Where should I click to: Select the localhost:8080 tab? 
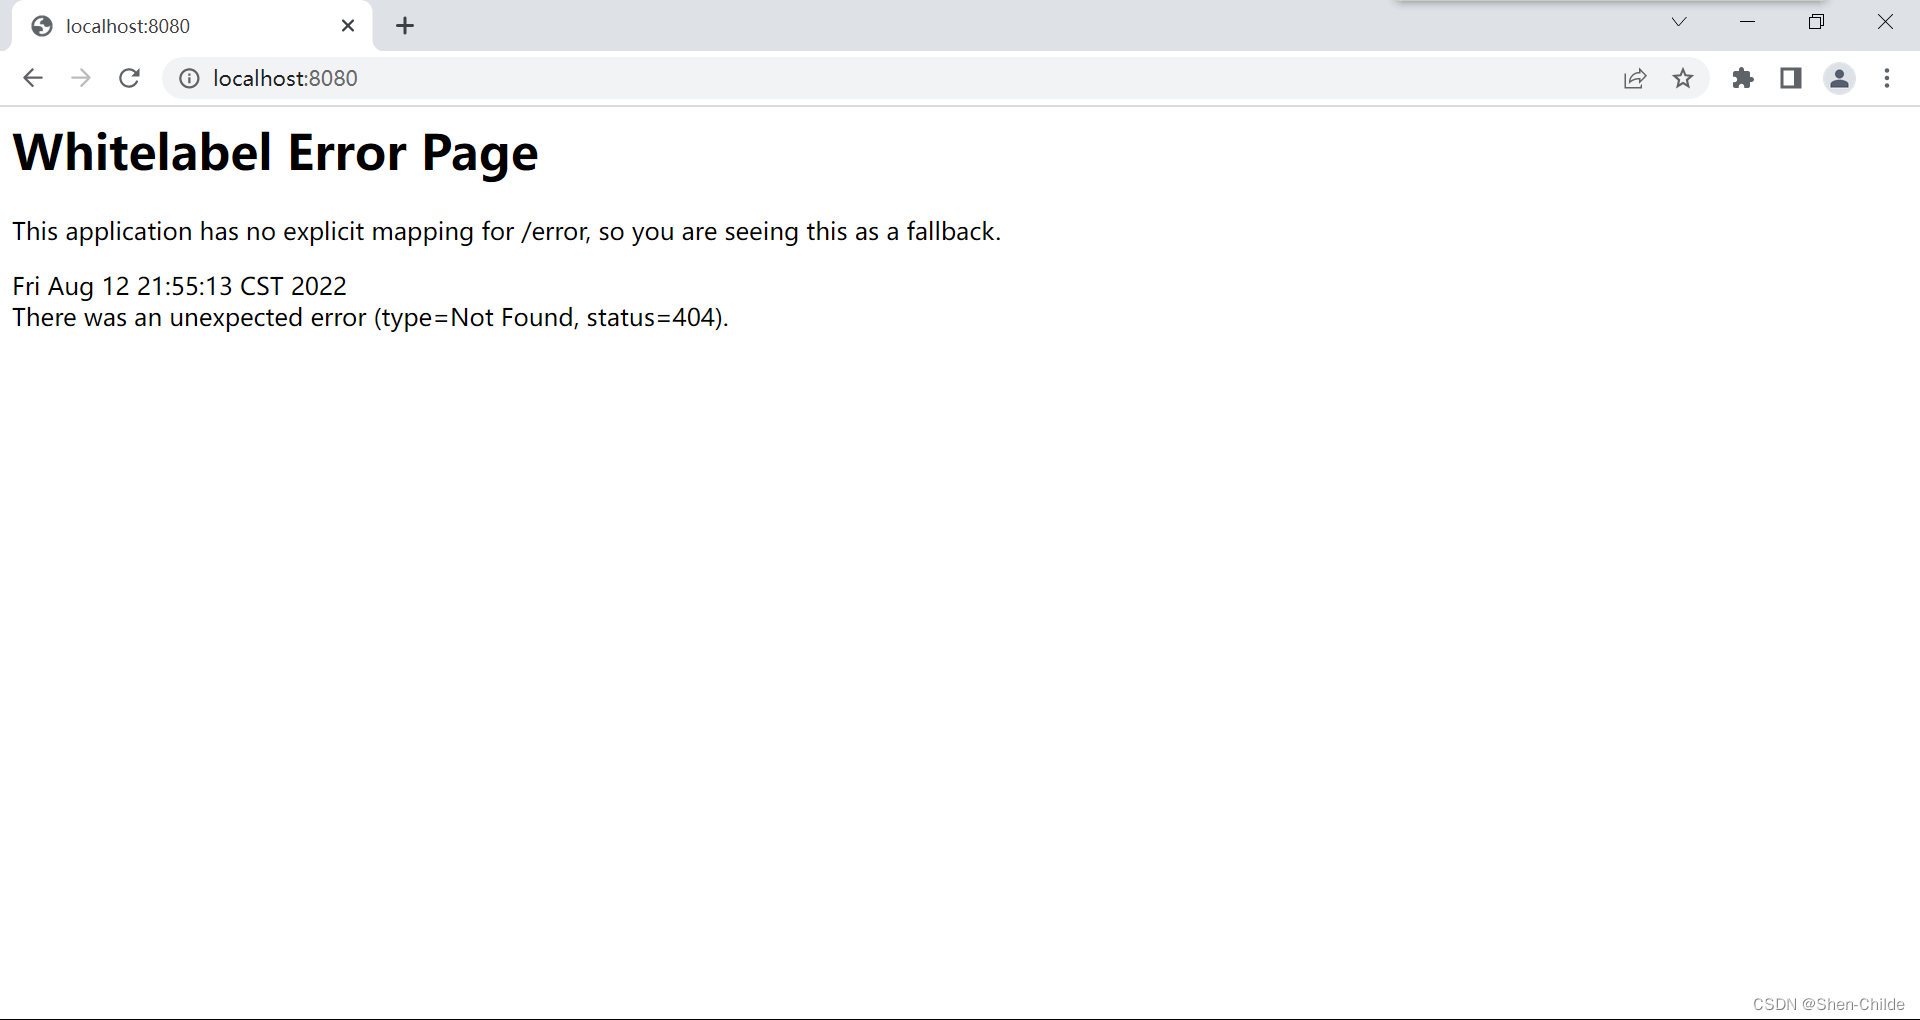(x=192, y=26)
